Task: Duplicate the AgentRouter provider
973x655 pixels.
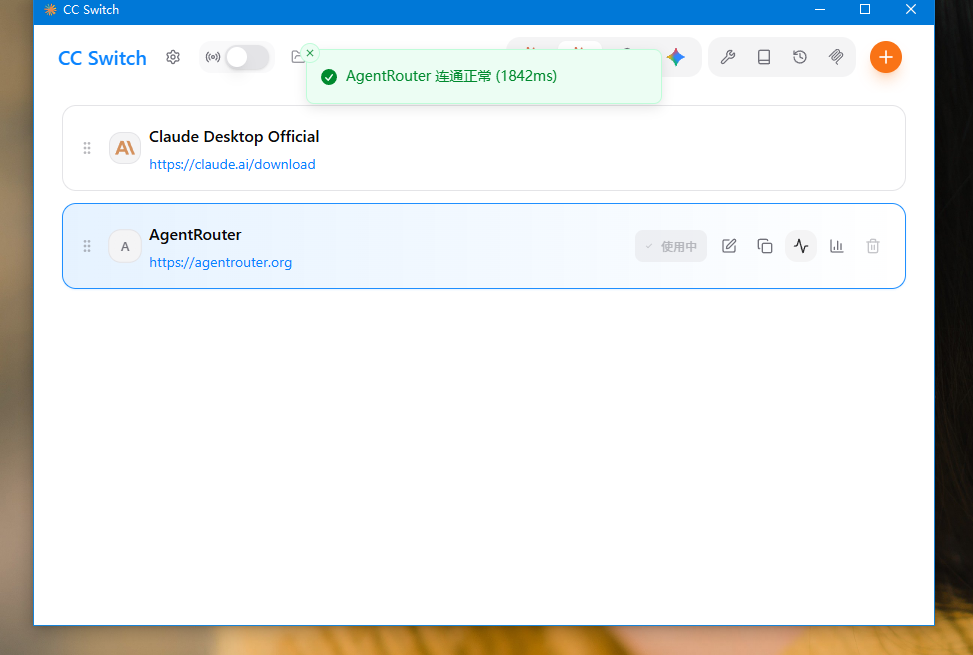Action: pyautogui.click(x=765, y=246)
